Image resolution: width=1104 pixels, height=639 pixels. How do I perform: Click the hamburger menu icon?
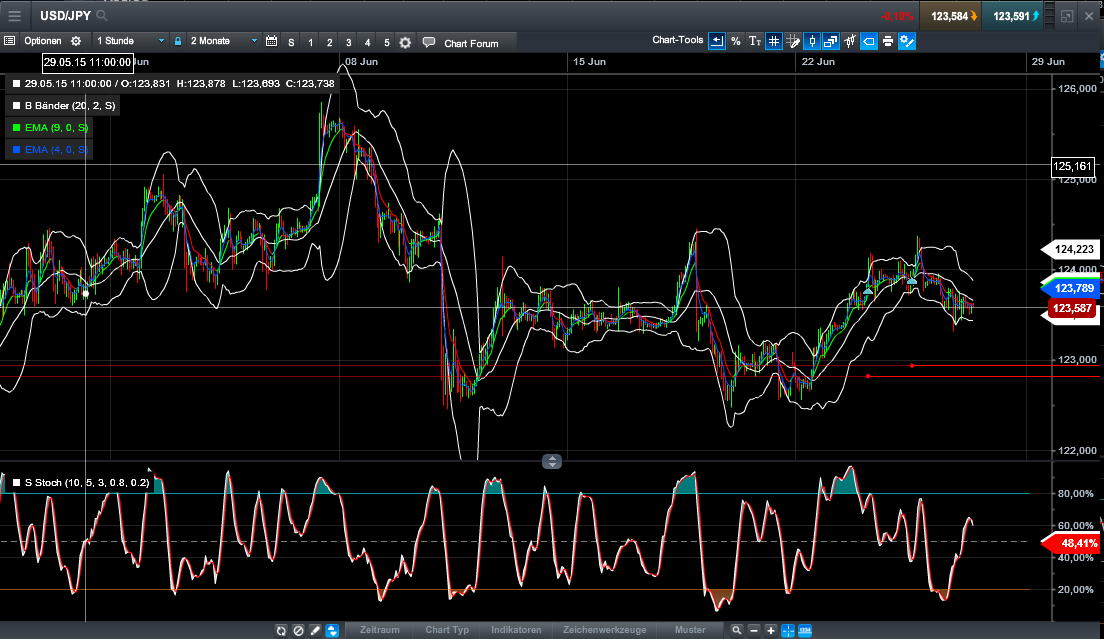(15, 16)
